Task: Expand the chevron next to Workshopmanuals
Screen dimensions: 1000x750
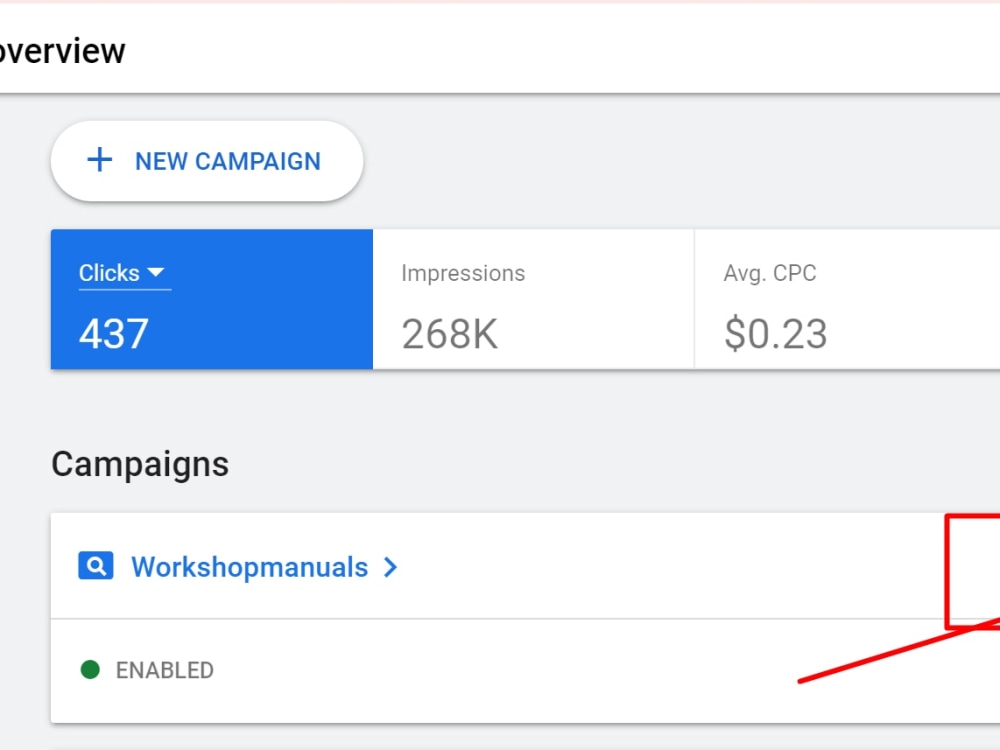Action: [390, 567]
